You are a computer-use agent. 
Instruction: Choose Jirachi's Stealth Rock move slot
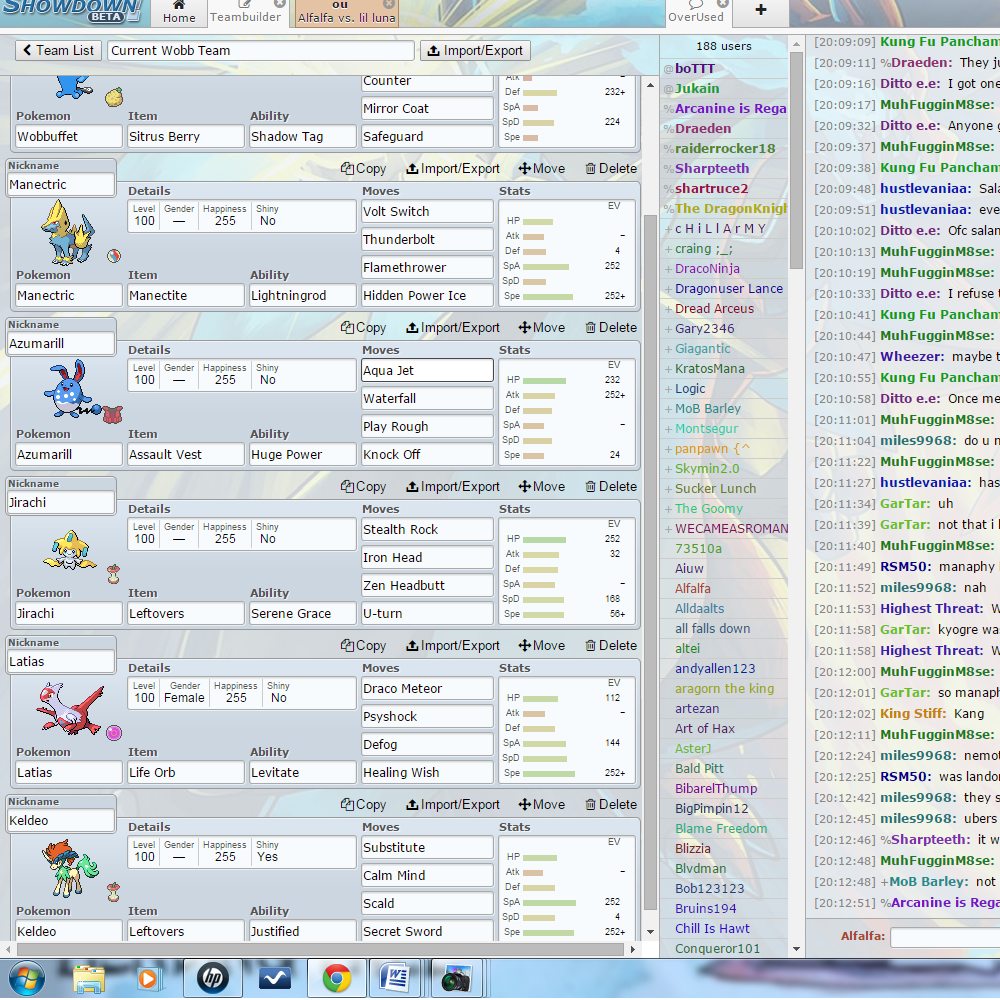click(427, 530)
